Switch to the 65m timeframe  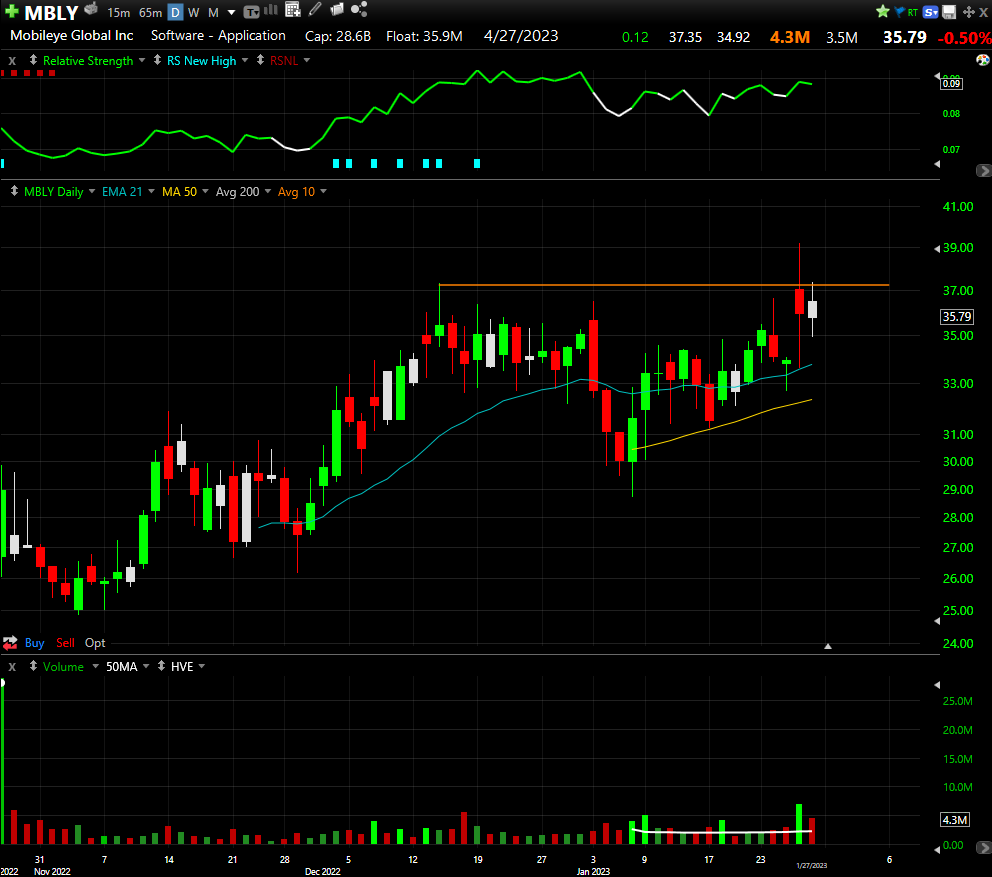point(151,13)
